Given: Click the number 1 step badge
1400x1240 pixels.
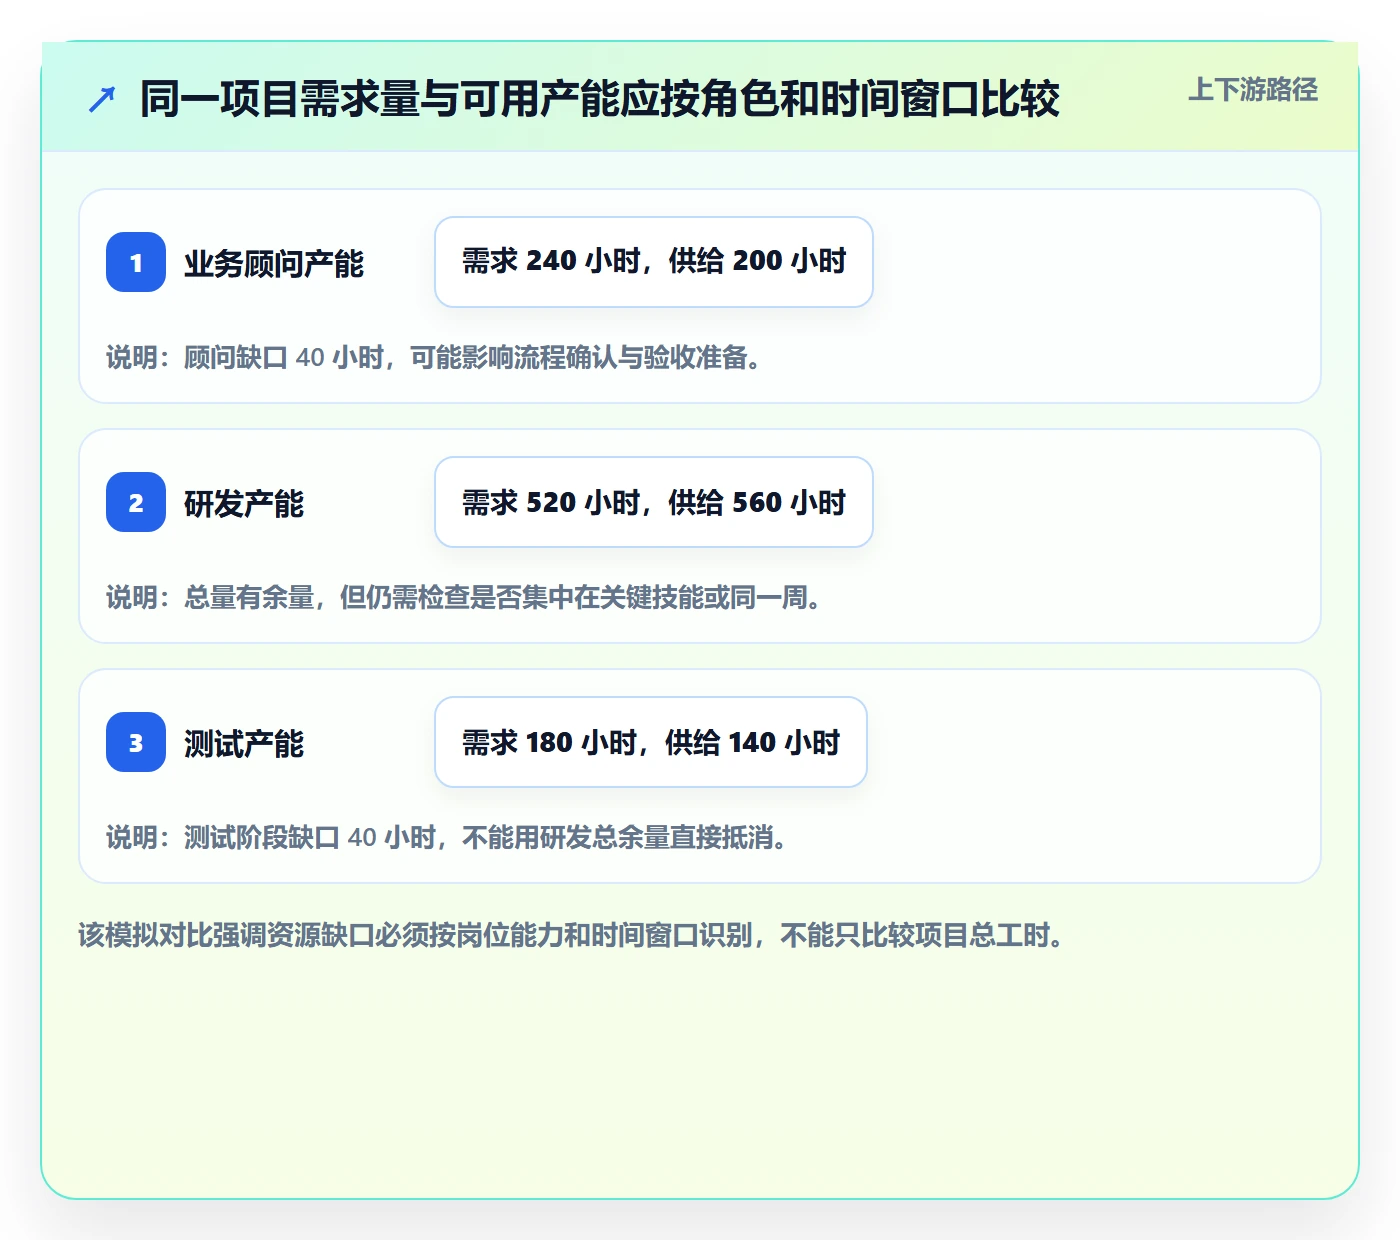Looking at the screenshot, I should (x=136, y=262).
